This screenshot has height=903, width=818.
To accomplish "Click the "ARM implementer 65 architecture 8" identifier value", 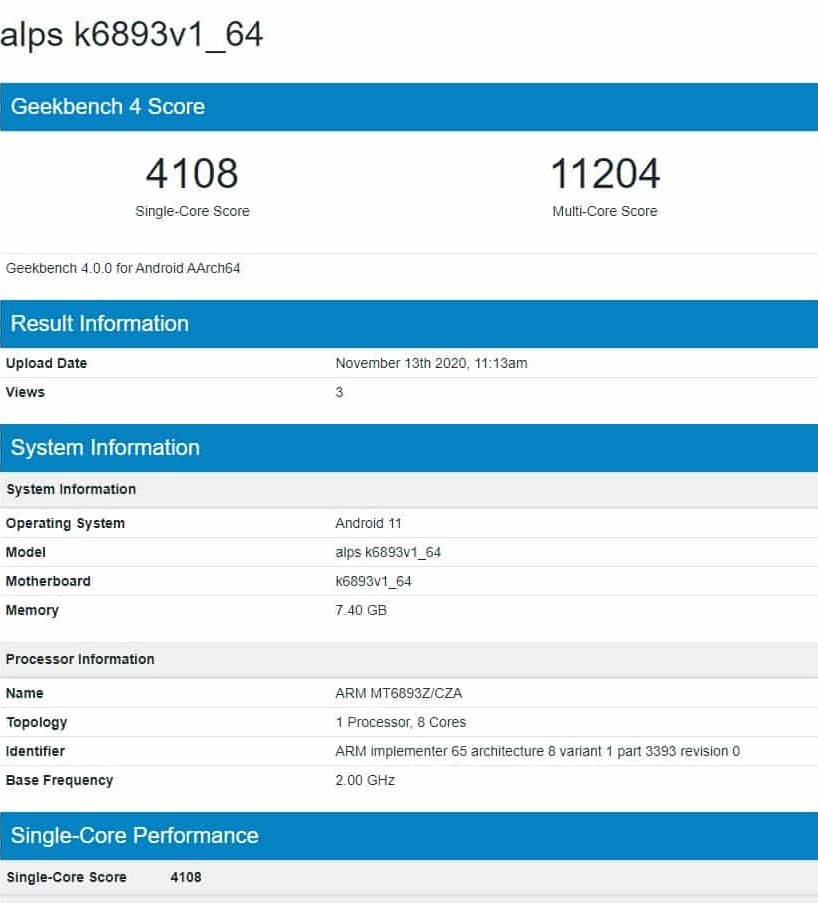I will coord(537,752).
